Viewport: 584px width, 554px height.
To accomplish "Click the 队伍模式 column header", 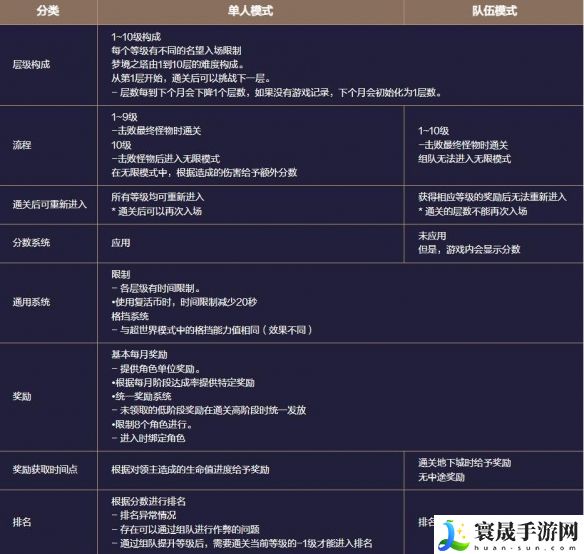I will tap(494, 11).
